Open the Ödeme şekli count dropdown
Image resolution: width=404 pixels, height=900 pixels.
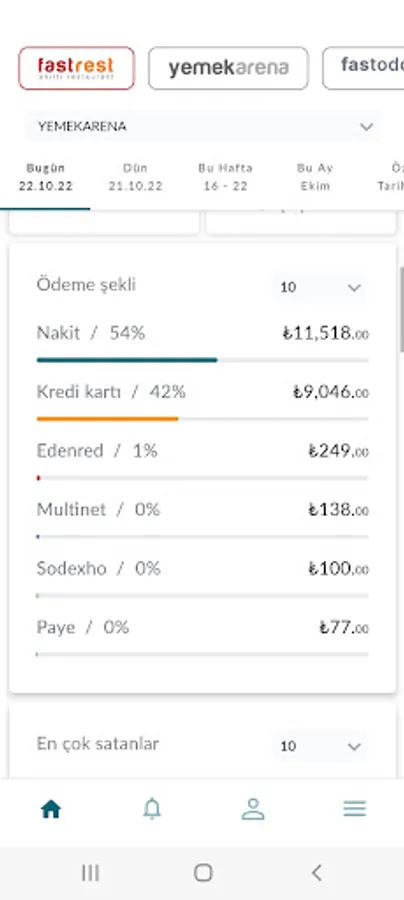[320, 287]
